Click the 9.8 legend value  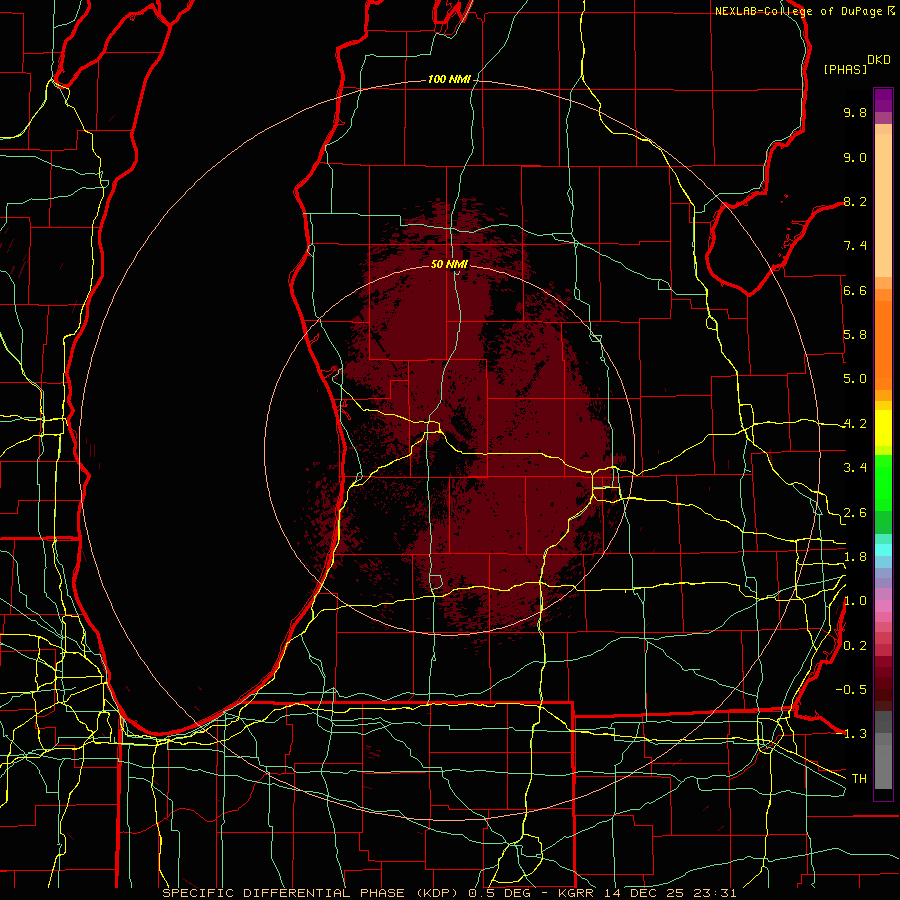855,112
